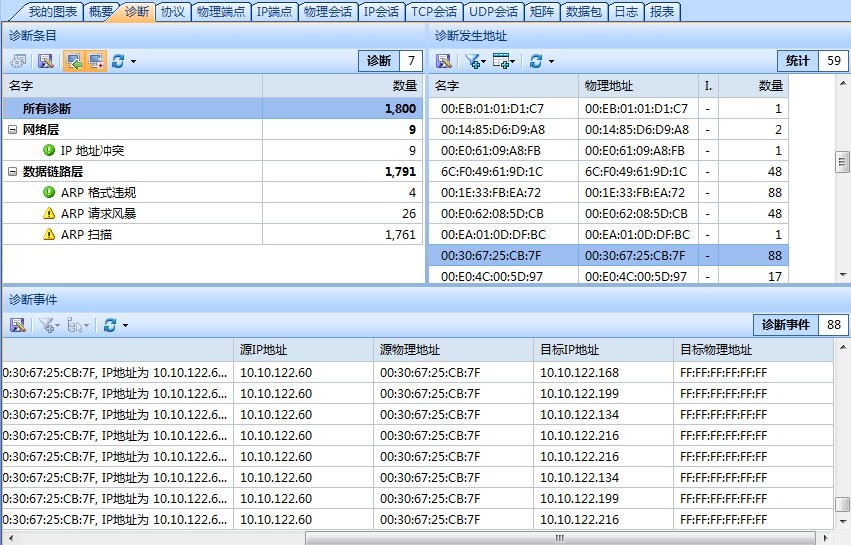Click the red-marked computer icon in diagnosis toolbar
851x545 pixels.
95,61
